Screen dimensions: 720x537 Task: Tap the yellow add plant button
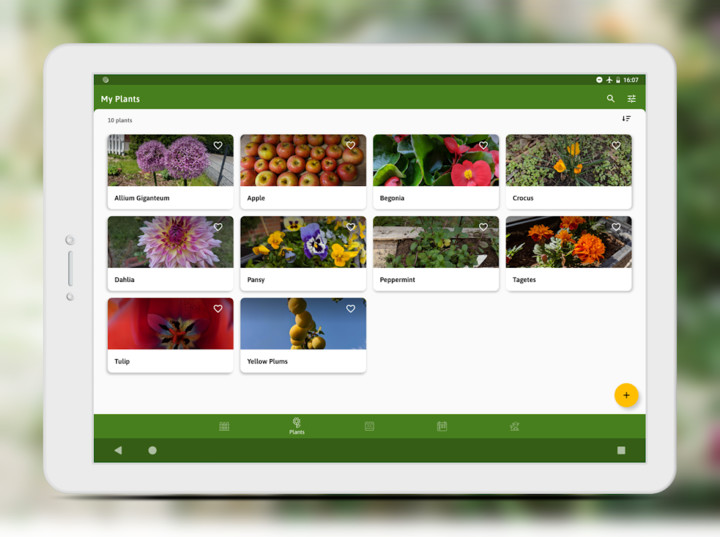pyautogui.click(x=626, y=395)
